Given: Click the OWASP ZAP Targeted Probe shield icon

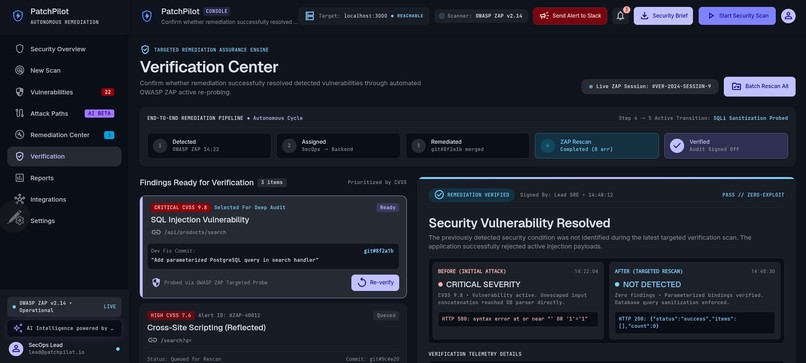Looking at the screenshot, I should pyautogui.click(x=156, y=282).
